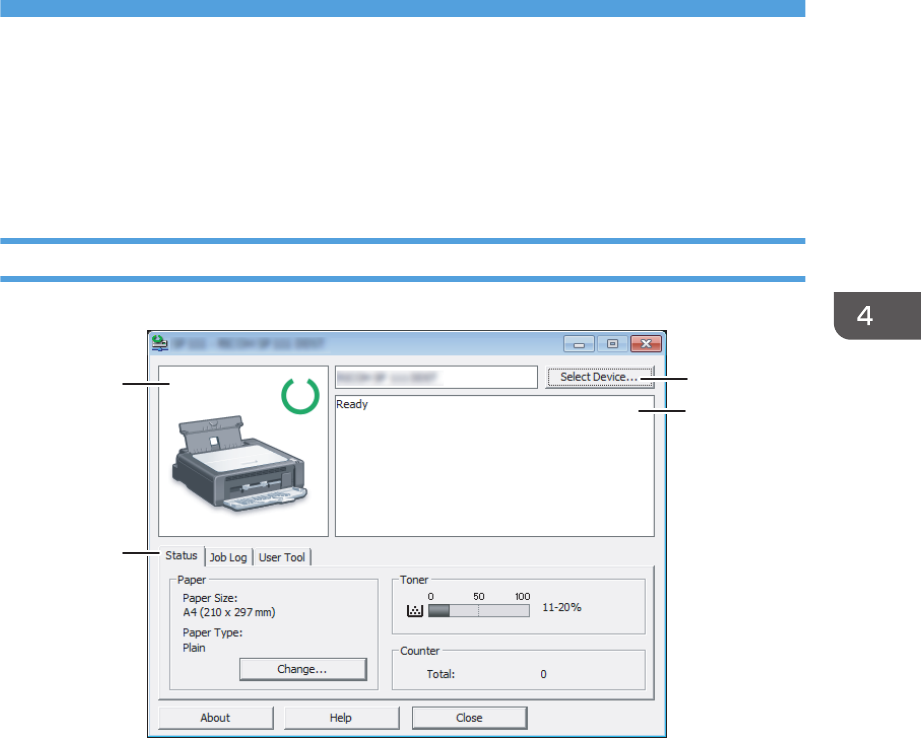Click the Select Device button
921x738 pixels.
point(600,377)
